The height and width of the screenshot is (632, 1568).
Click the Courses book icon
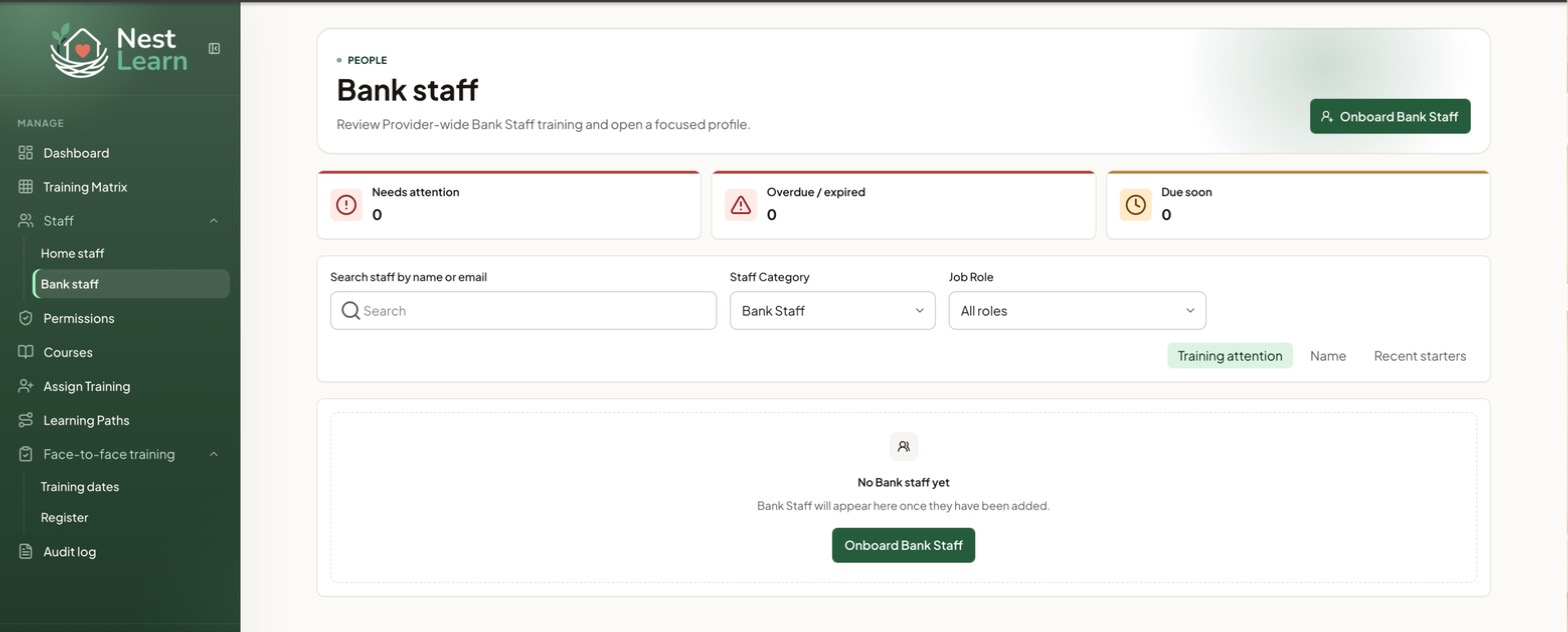26,352
